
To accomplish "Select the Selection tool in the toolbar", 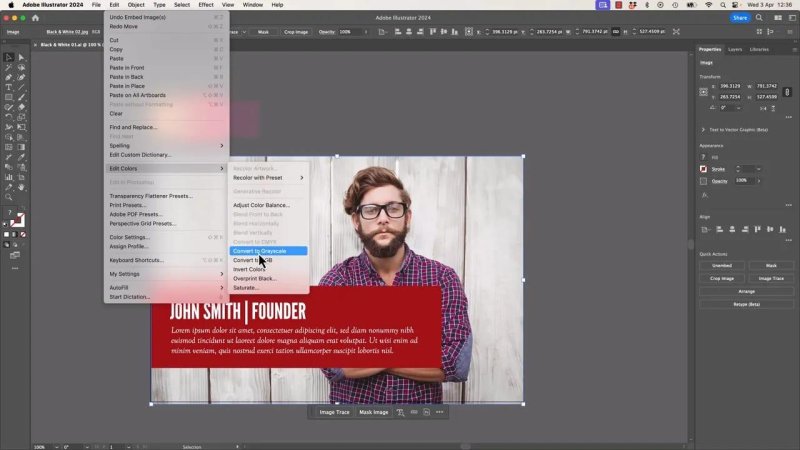I will coord(9,58).
